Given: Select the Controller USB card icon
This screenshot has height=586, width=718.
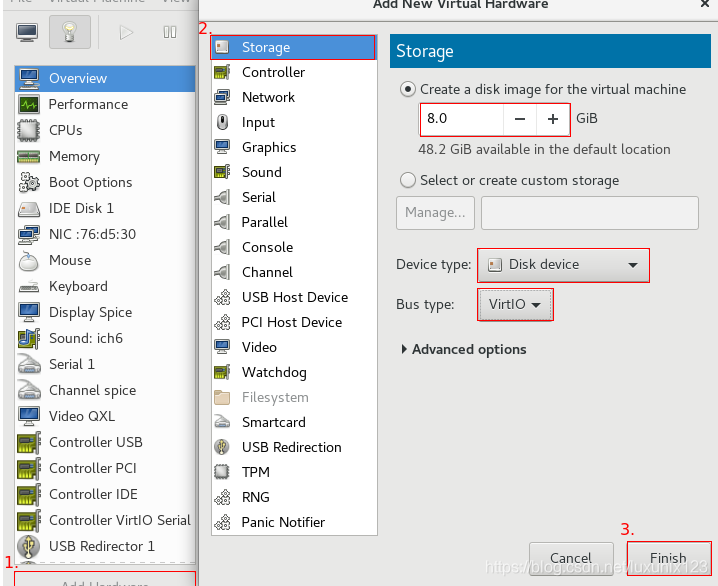Looking at the screenshot, I should tap(28, 442).
